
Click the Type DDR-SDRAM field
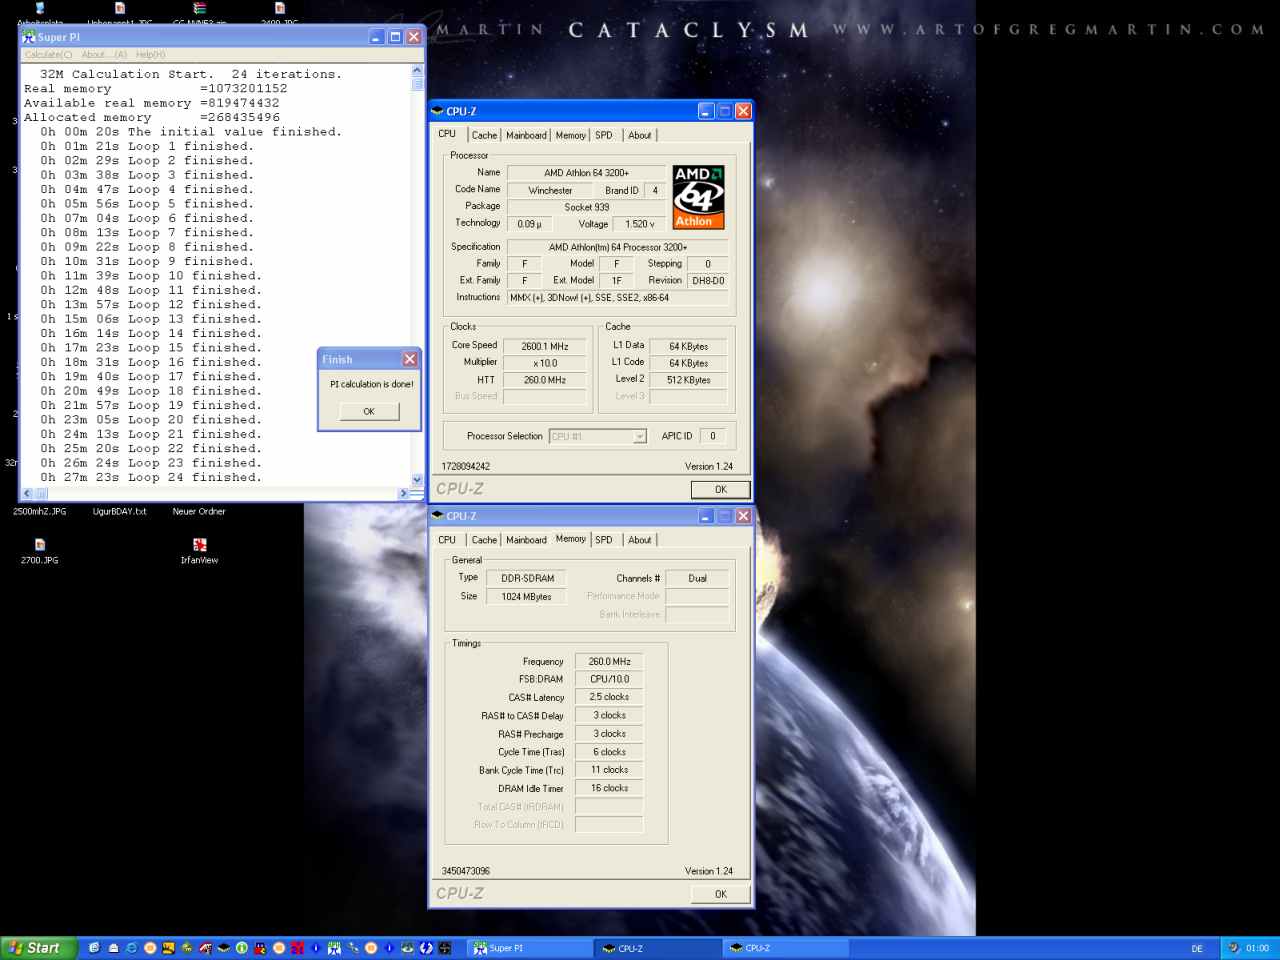tap(526, 578)
